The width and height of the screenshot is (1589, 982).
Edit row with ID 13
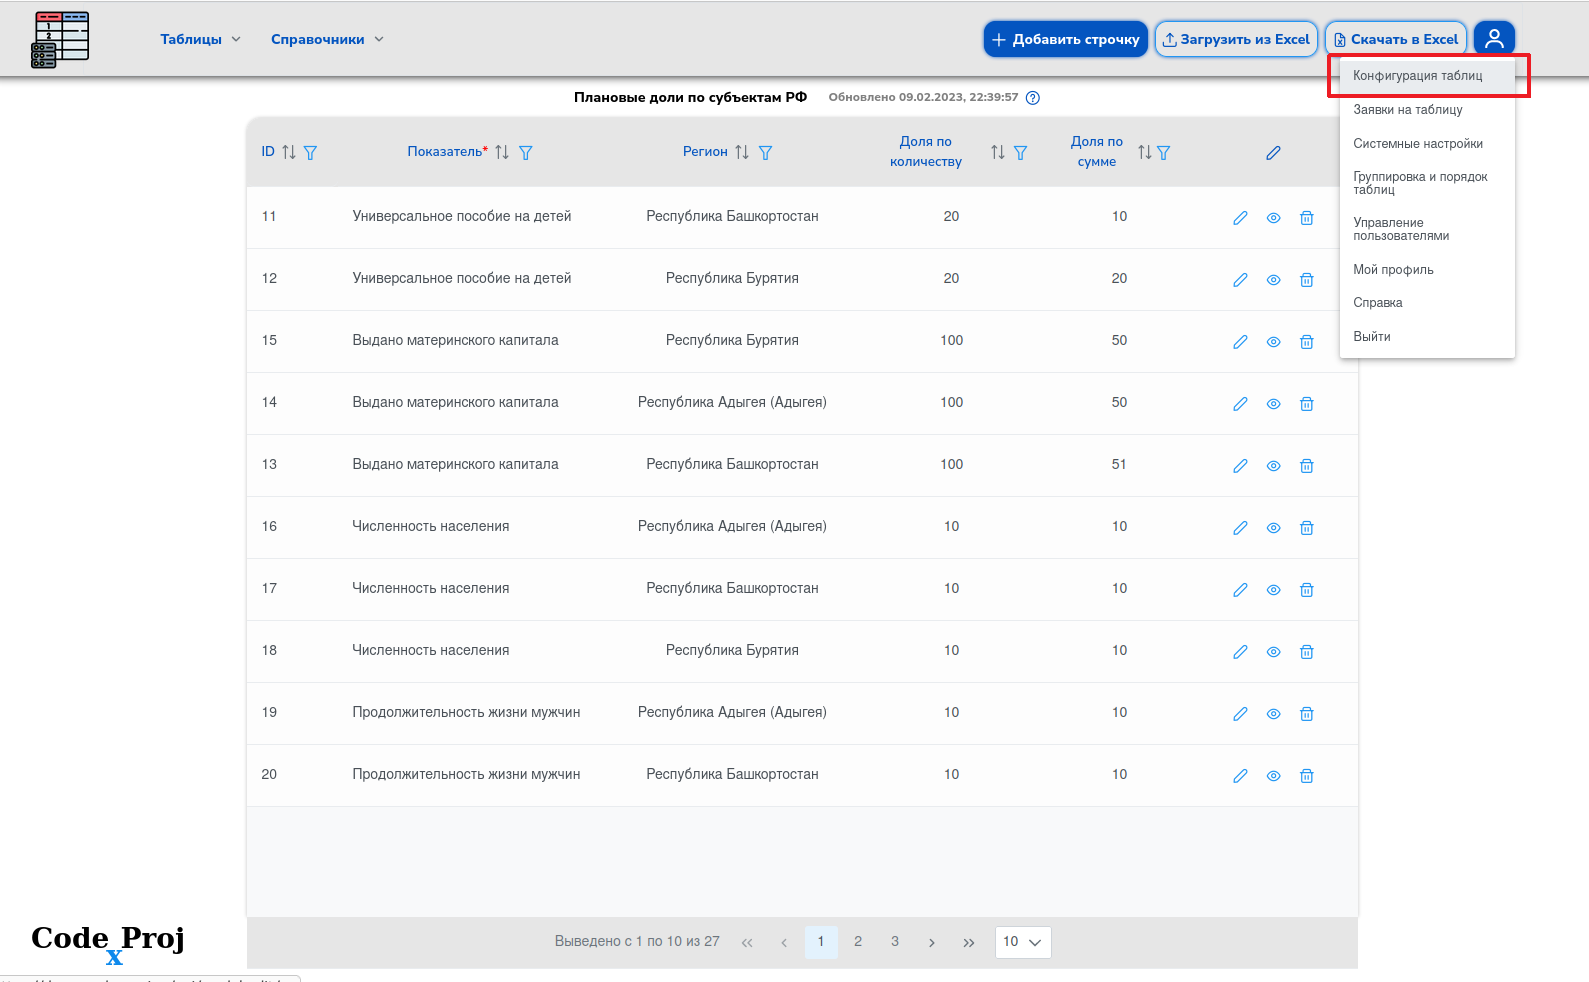pyautogui.click(x=1240, y=466)
